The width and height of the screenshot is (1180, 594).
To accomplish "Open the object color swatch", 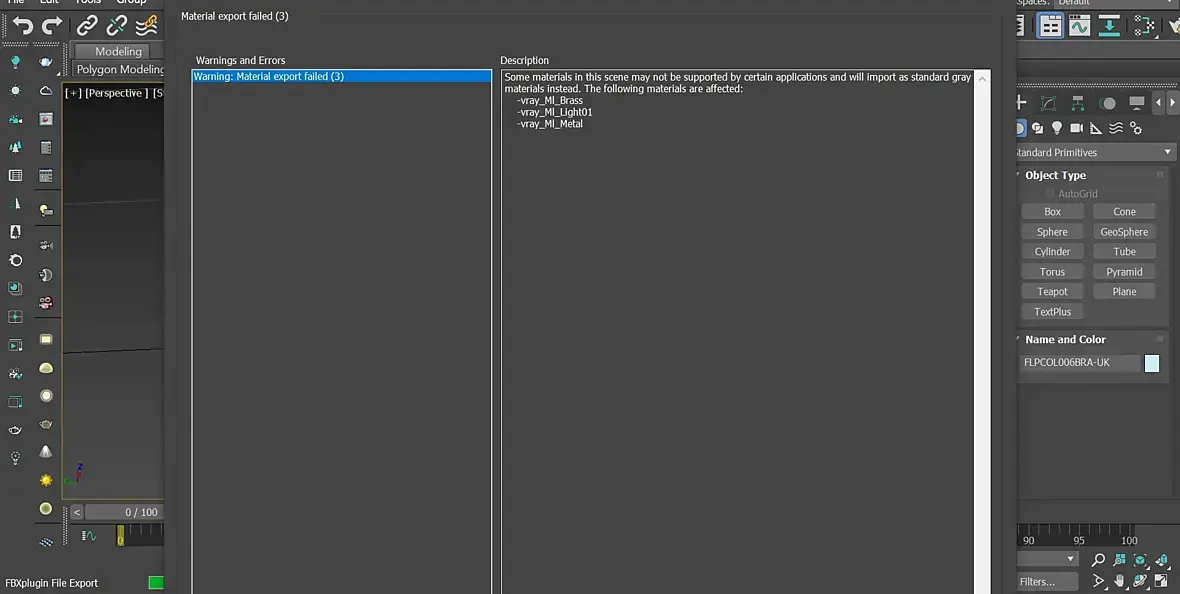I will [1151, 363].
